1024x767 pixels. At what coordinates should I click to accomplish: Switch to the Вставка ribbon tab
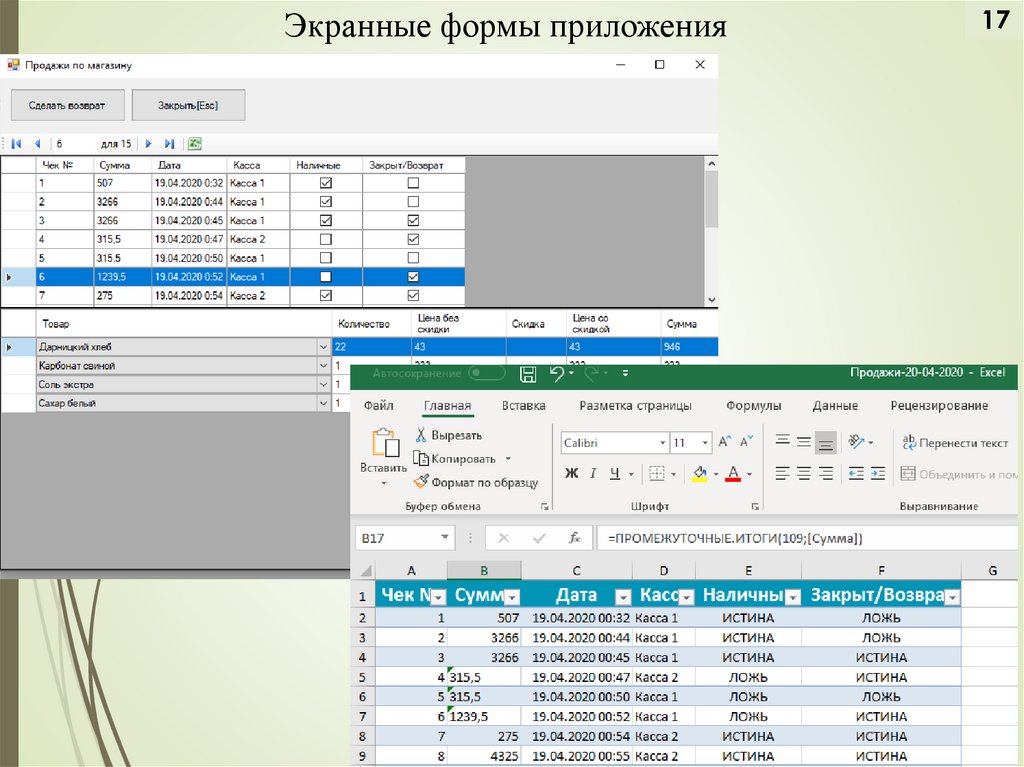[523, 406]
